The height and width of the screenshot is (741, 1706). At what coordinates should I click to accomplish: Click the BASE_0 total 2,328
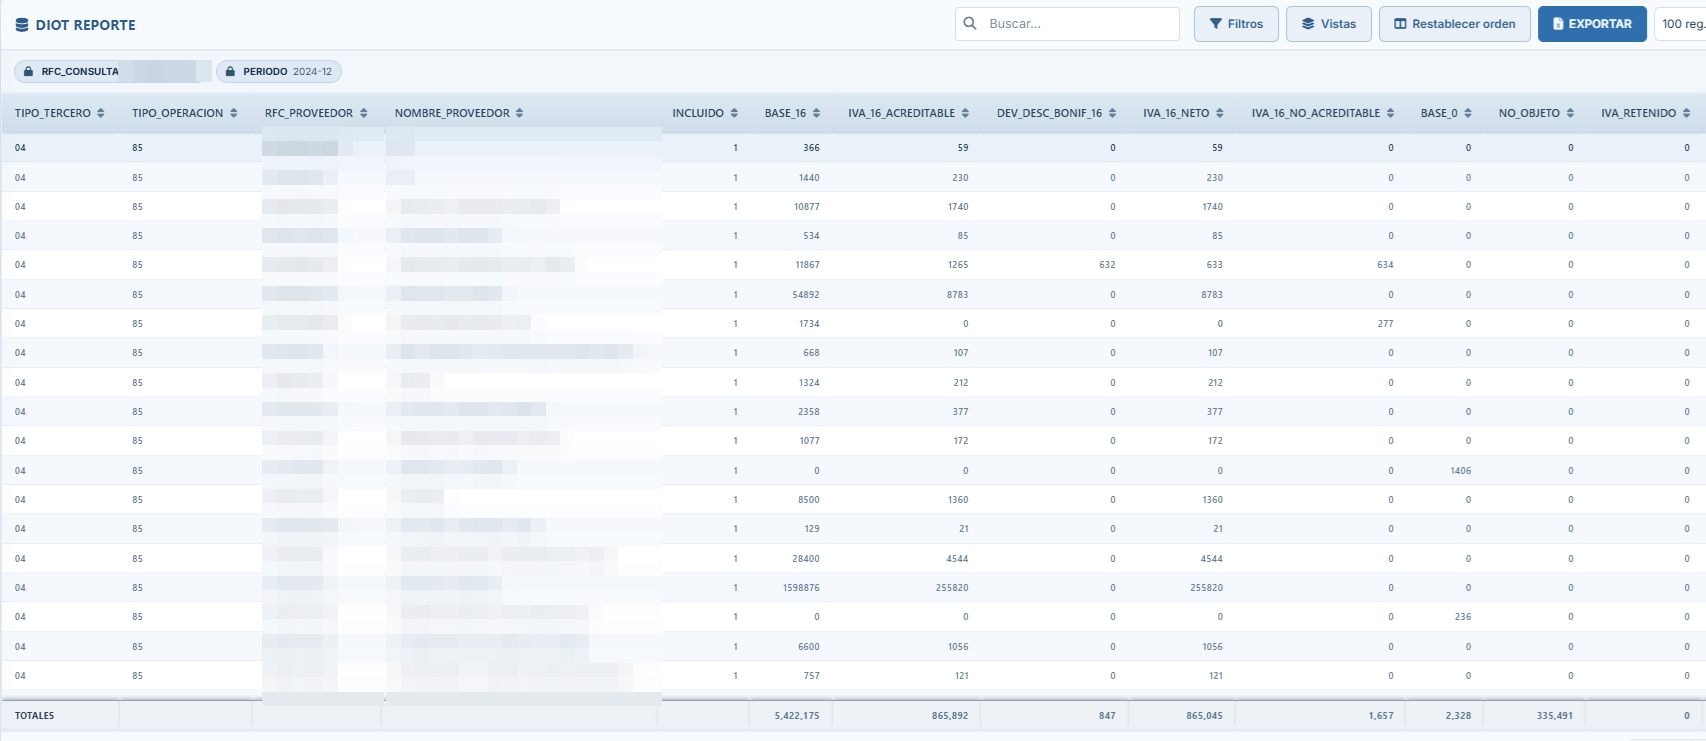point(1459,716)
